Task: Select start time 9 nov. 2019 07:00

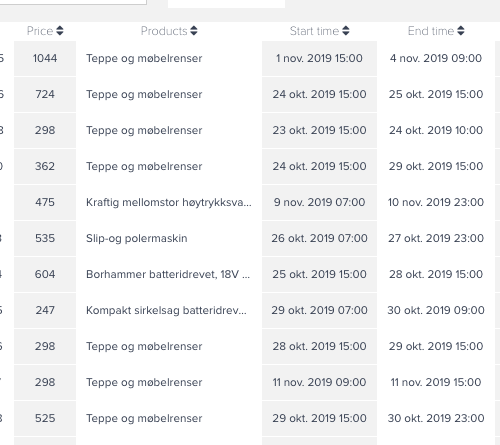Action: [319, 202]
